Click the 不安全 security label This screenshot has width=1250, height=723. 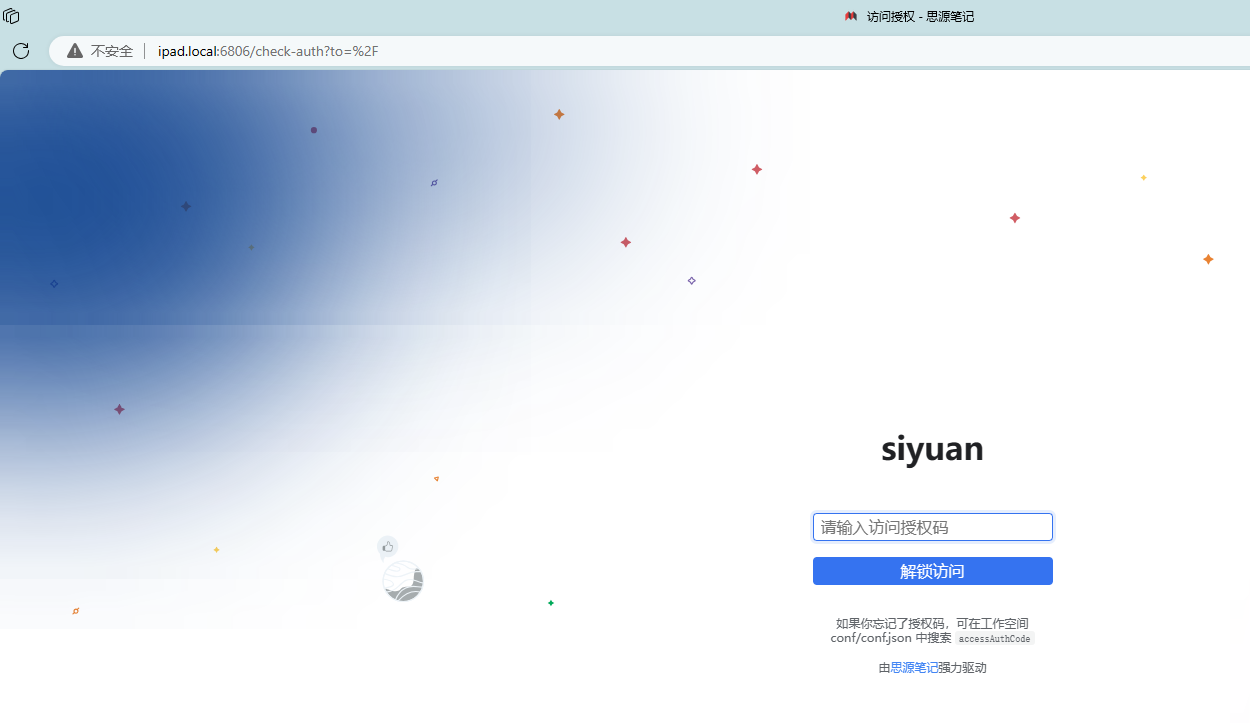(112, 51)
